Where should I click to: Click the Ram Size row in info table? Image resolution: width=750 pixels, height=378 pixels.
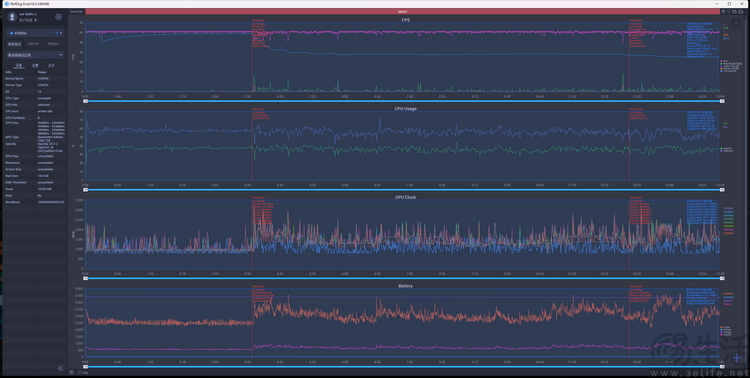pos(35,176)
